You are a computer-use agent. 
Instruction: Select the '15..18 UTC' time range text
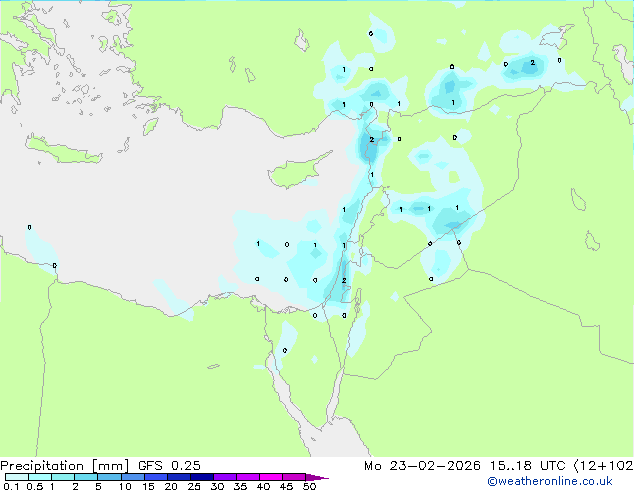coord(527,466)
